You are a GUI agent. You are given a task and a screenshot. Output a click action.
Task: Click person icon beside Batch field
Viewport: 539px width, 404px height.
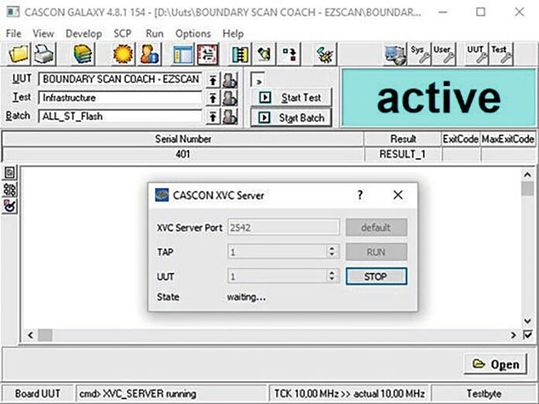tap(230, 117)
